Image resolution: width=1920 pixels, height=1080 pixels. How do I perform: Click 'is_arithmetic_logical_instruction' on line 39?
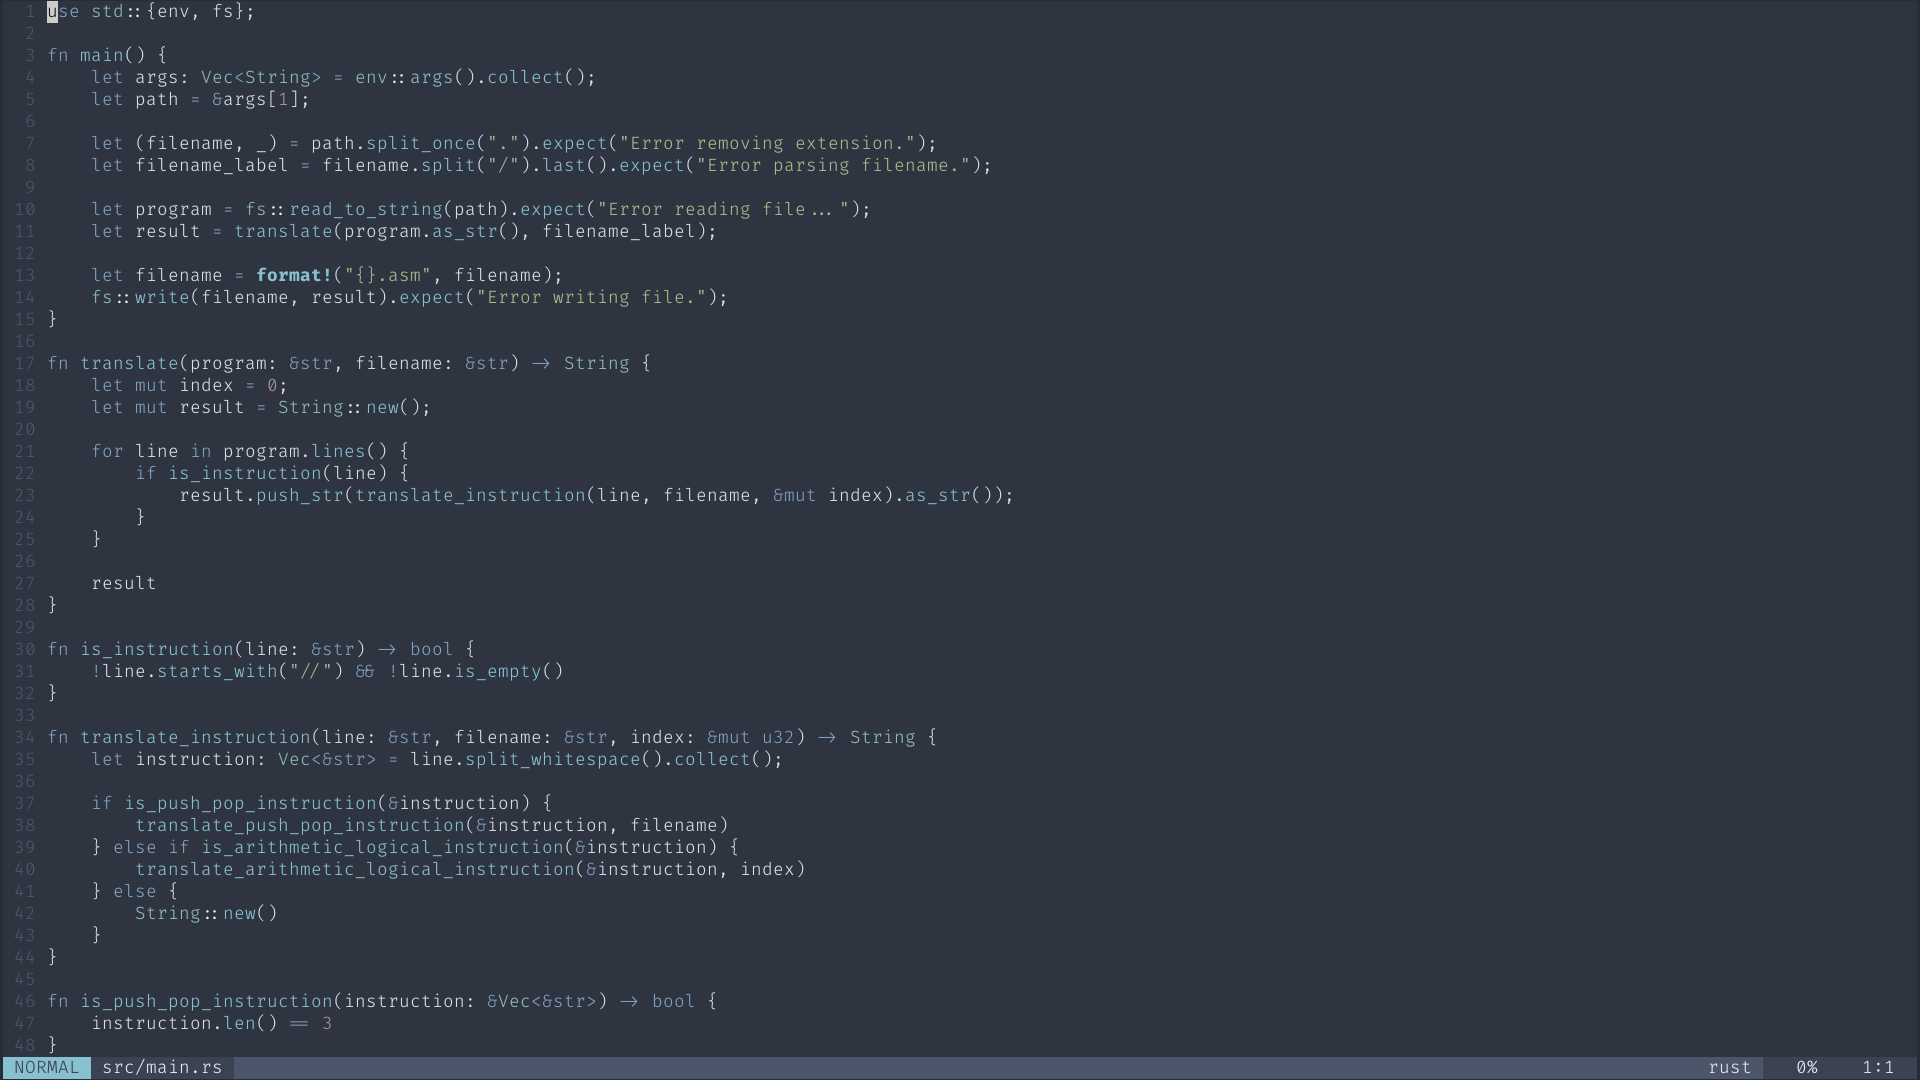point(382,847)
